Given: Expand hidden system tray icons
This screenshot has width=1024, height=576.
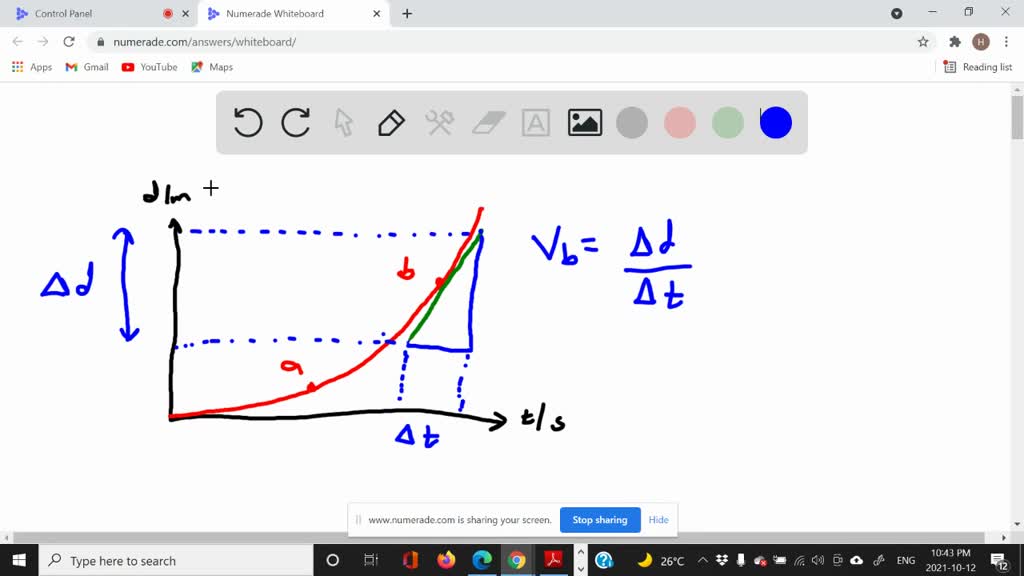Looking at the screenshot, I should pyautogui.click(x=703, y=560).
